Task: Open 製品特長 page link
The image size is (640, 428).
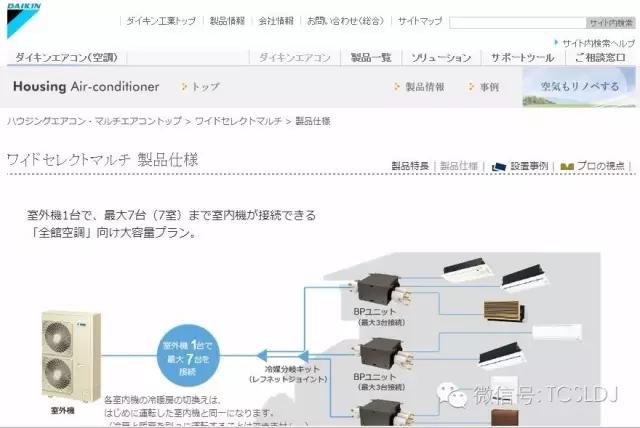Action: coord(410,166)
